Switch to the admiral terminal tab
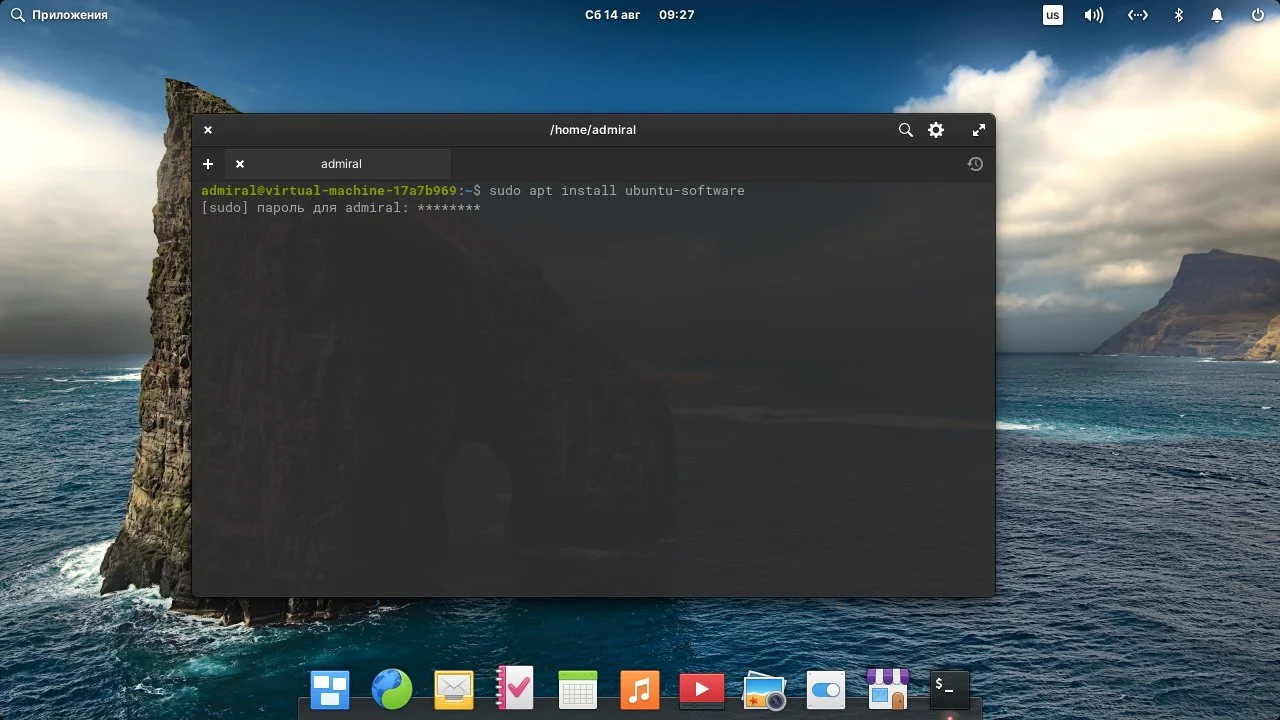The height and width of the screenshot is (720, 1280). click(x=340, y=163)
